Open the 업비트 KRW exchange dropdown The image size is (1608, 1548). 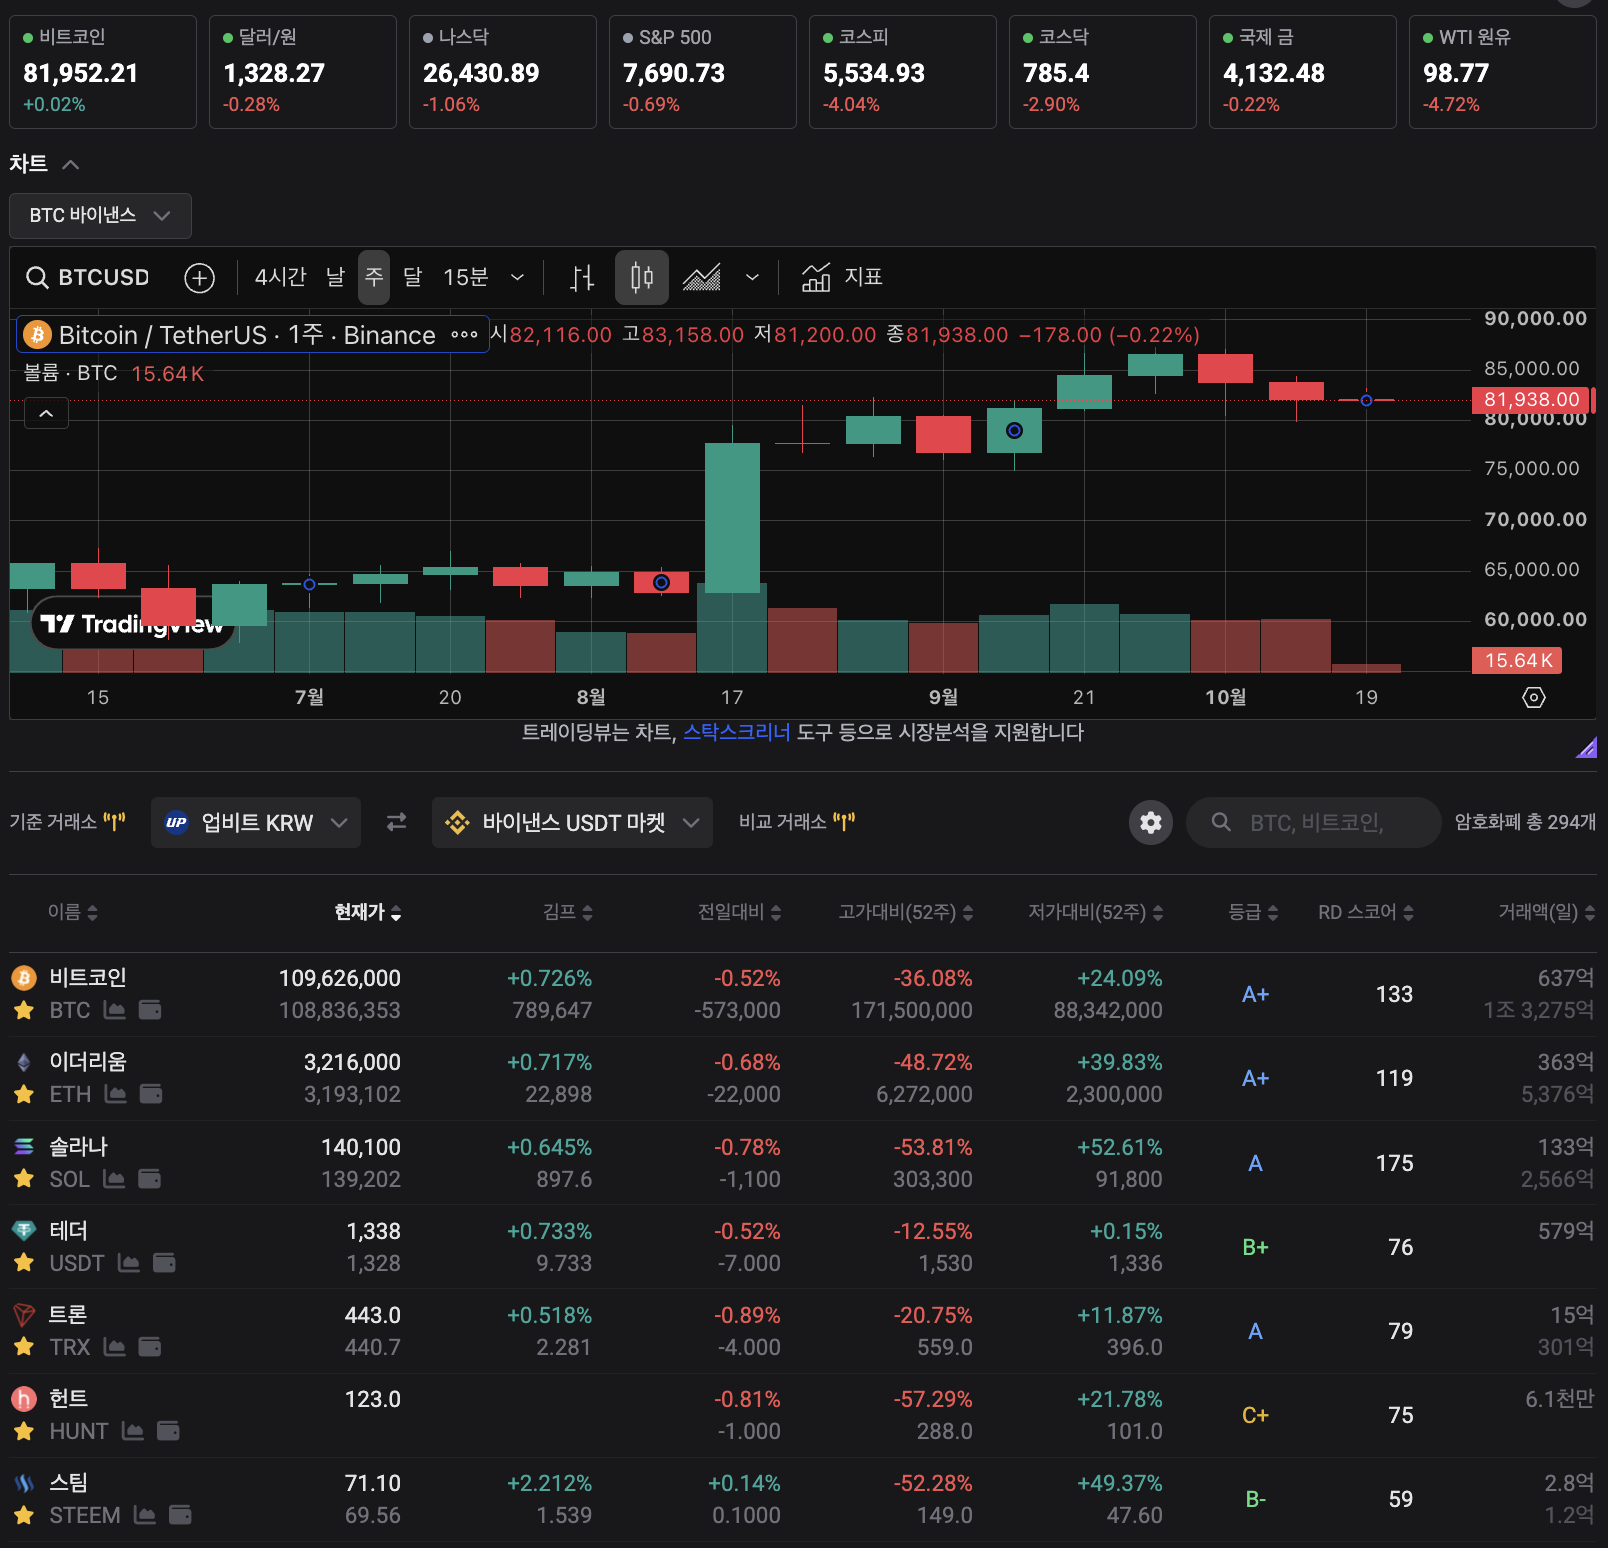pos(256,822)
